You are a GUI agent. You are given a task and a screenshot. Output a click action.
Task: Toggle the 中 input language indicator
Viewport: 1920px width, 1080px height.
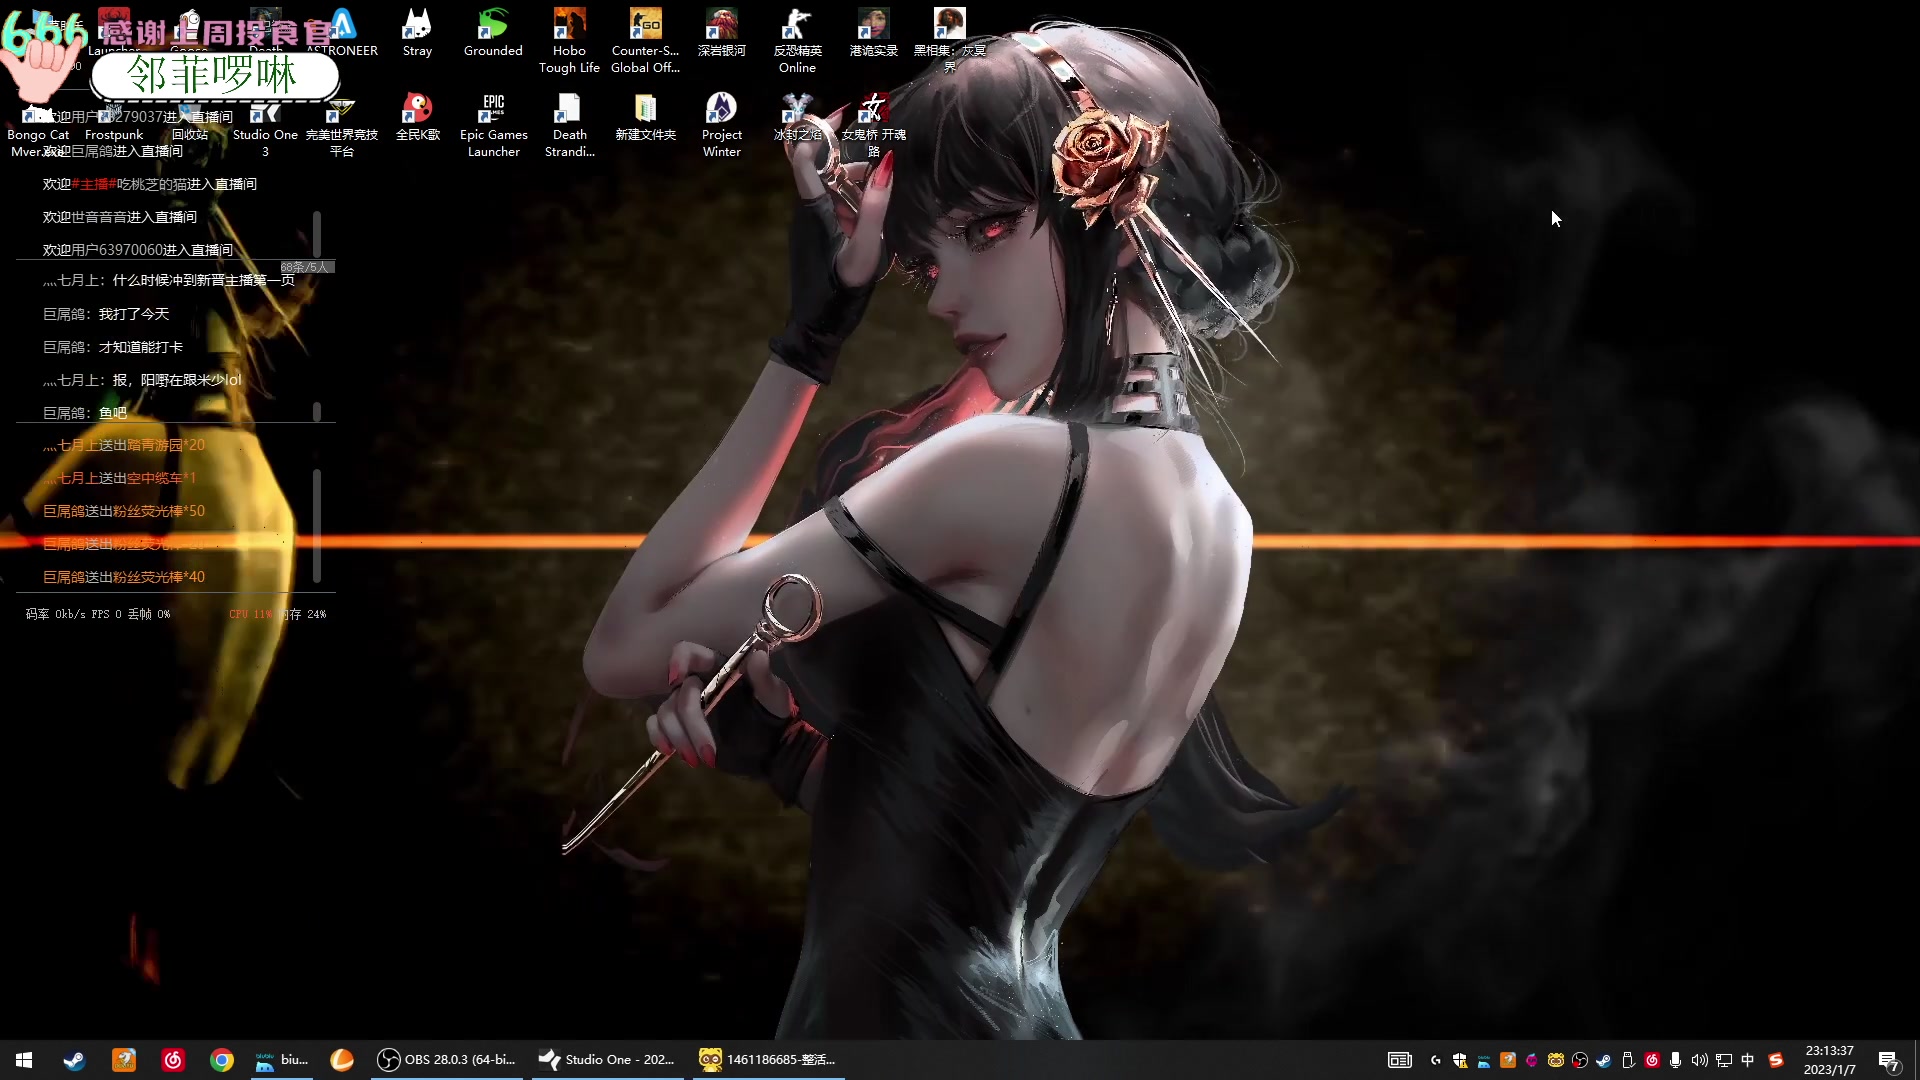pyautogui.click(x=1748, y=1060)
